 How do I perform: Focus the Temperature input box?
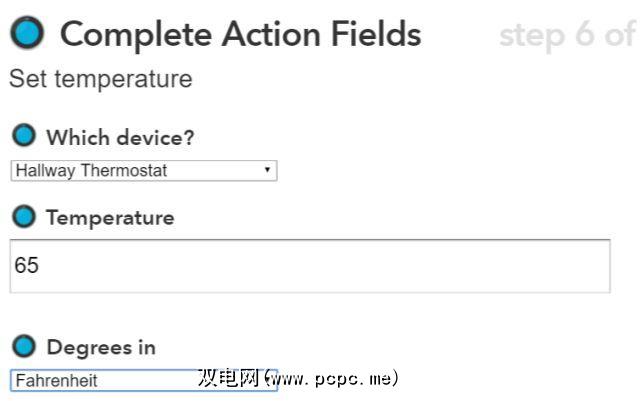coord(309,266)
